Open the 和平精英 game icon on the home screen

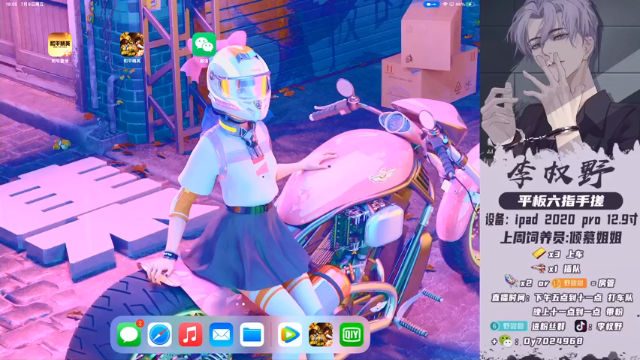click(x=132, y=45)
